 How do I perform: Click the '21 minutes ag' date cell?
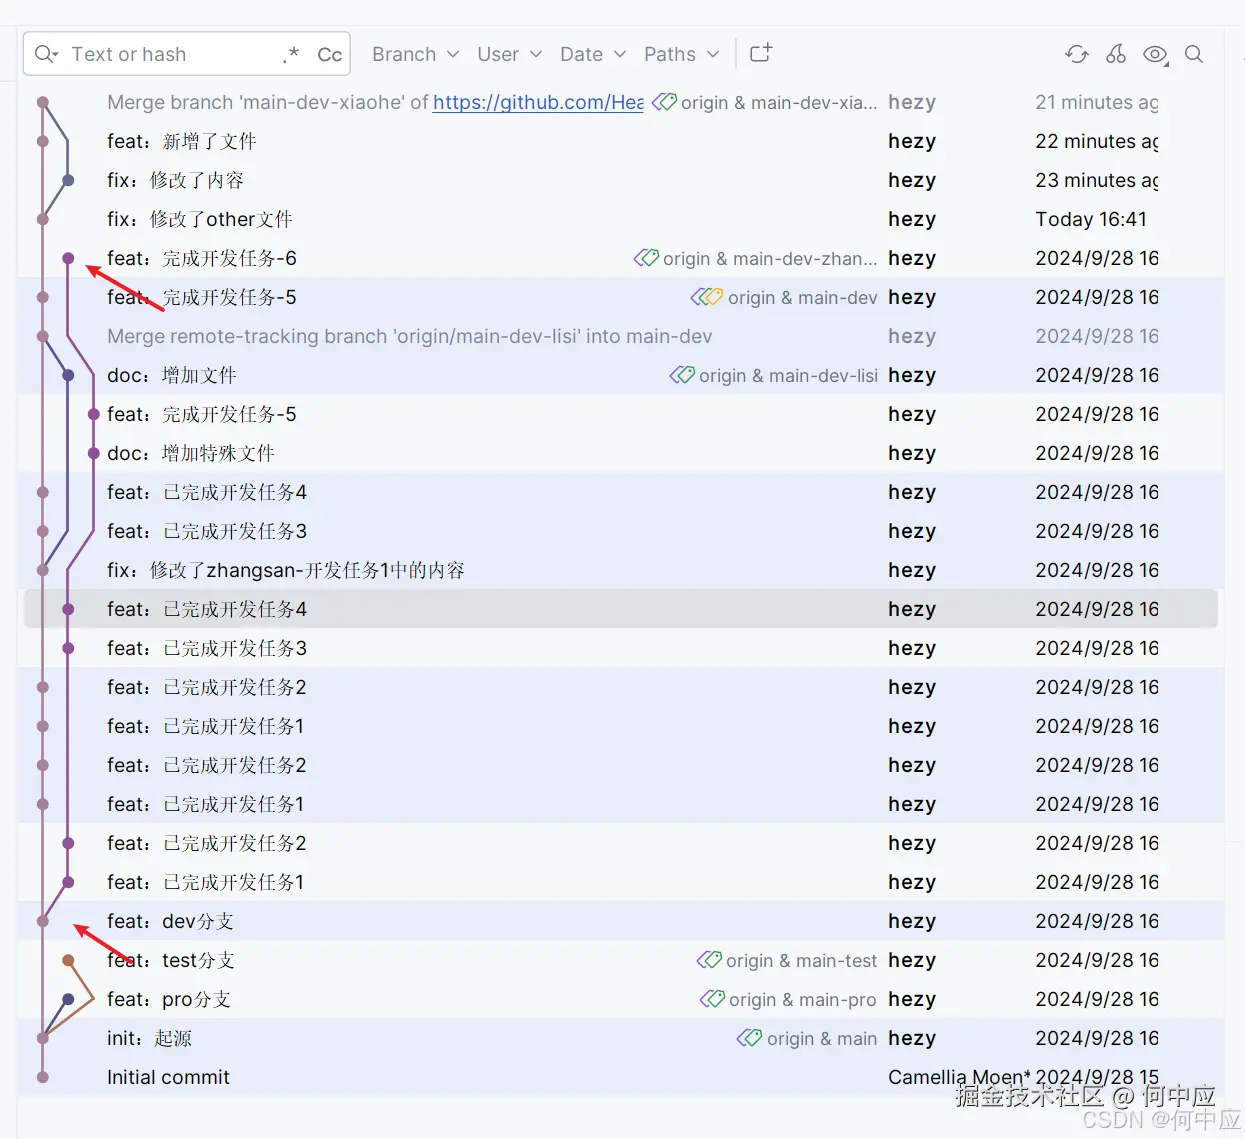[x=1097, y=102]
